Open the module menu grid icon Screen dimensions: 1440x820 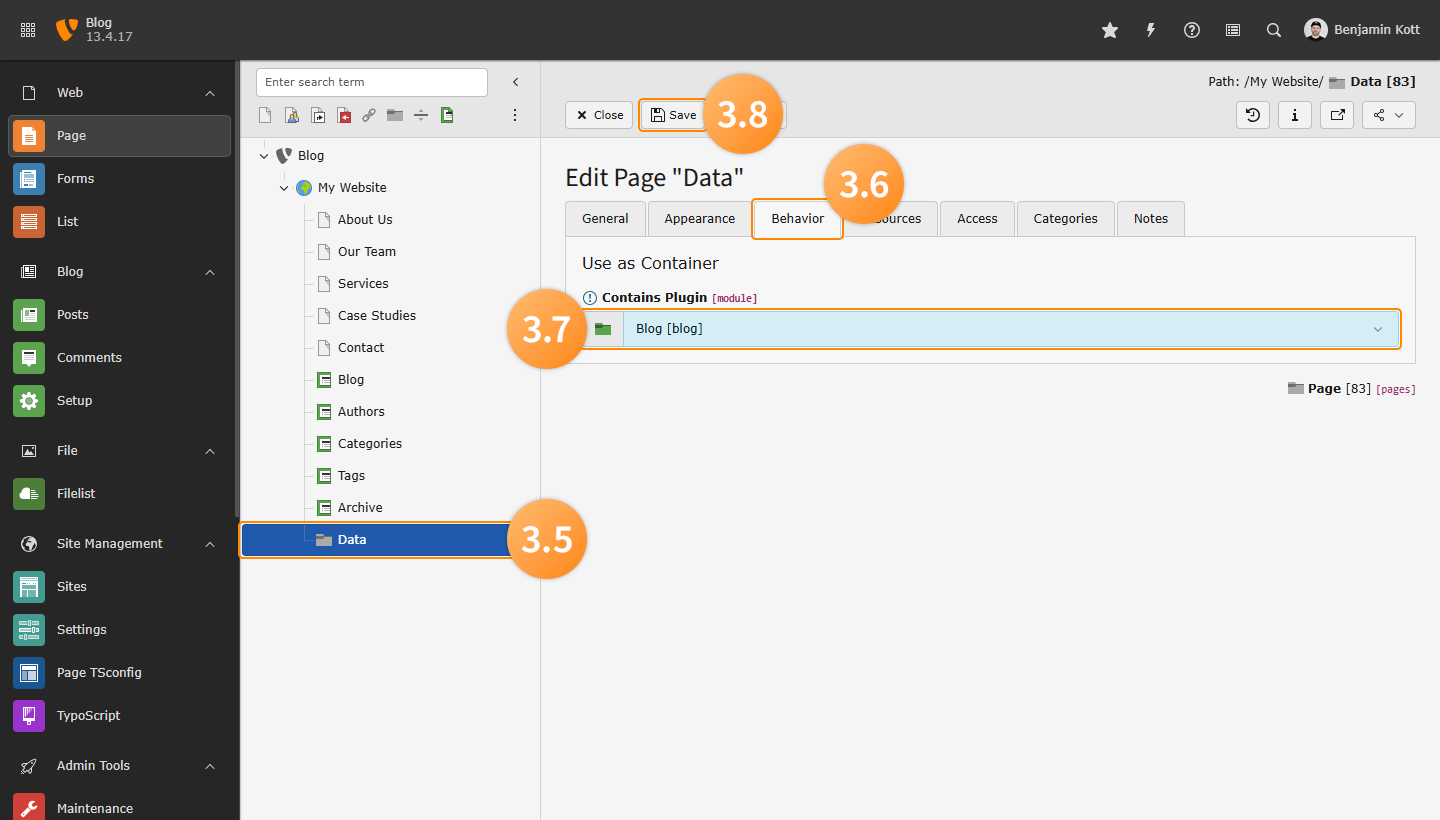click(x=28, y=30)
